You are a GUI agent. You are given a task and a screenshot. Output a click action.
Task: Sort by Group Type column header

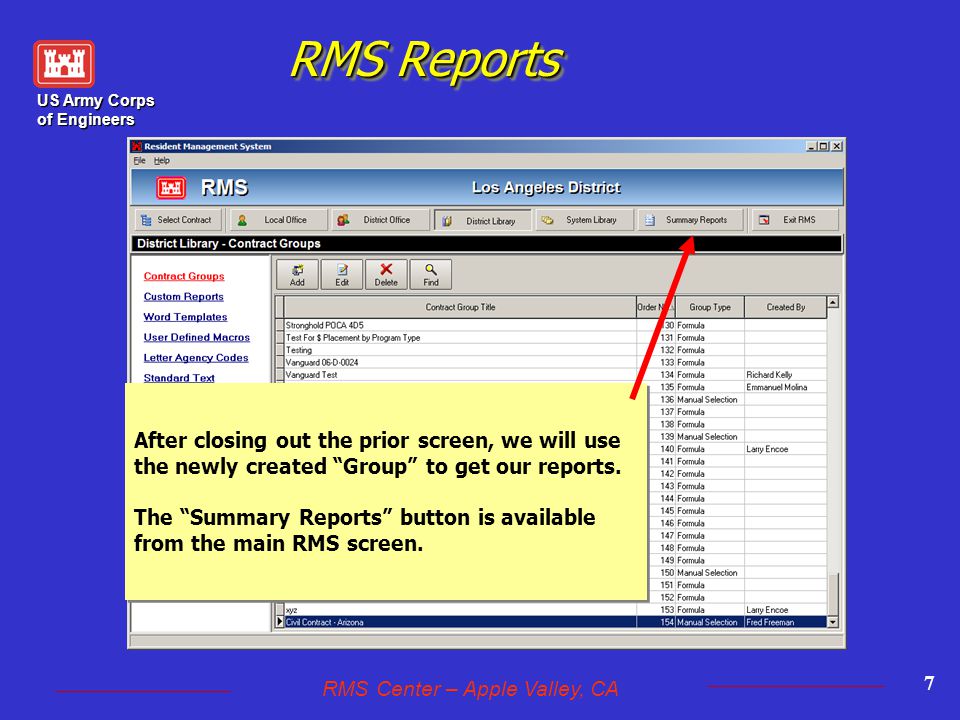coord(710,307)
